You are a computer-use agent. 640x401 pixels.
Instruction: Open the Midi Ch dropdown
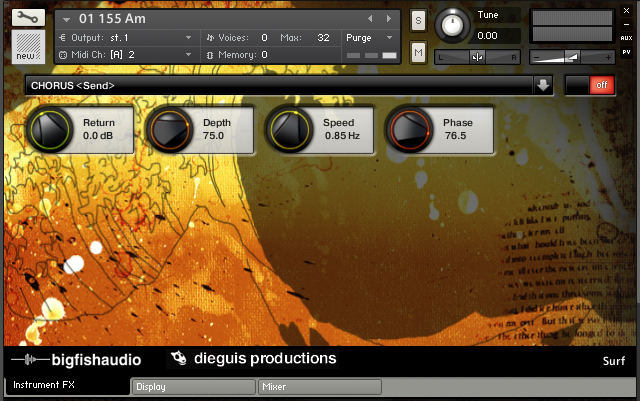(x=188, y=54)
